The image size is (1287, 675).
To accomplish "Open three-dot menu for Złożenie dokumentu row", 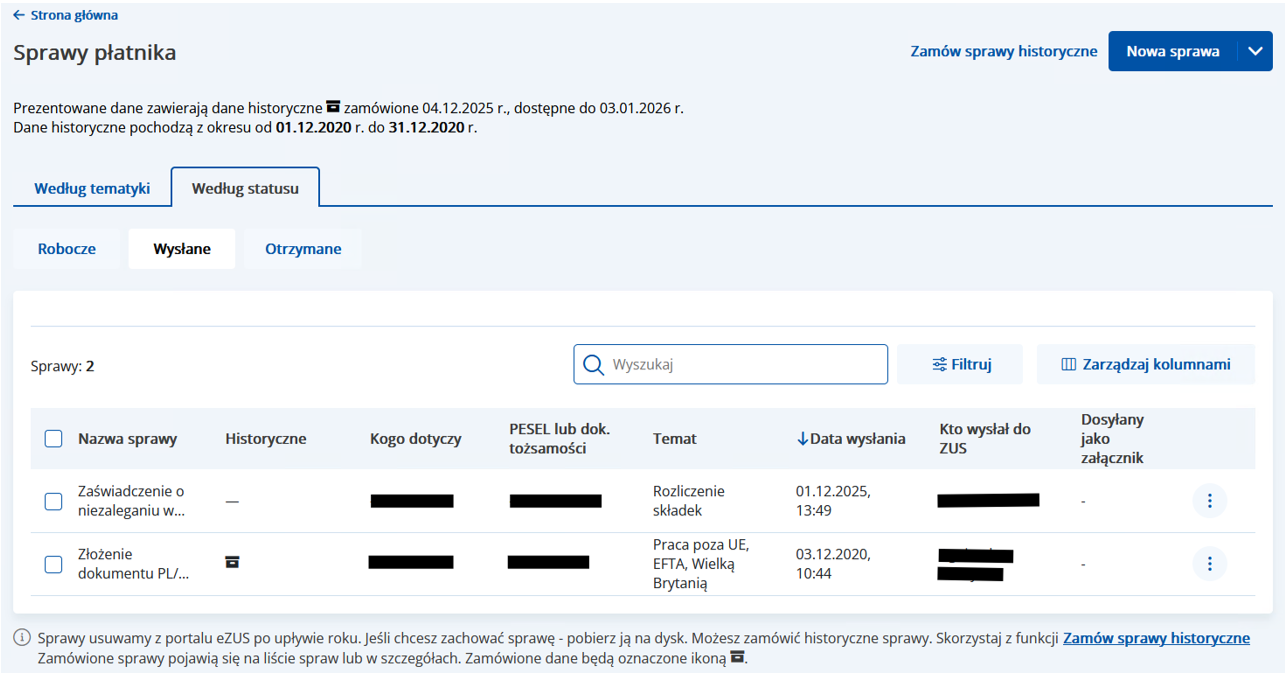I will coord(1209,564).
